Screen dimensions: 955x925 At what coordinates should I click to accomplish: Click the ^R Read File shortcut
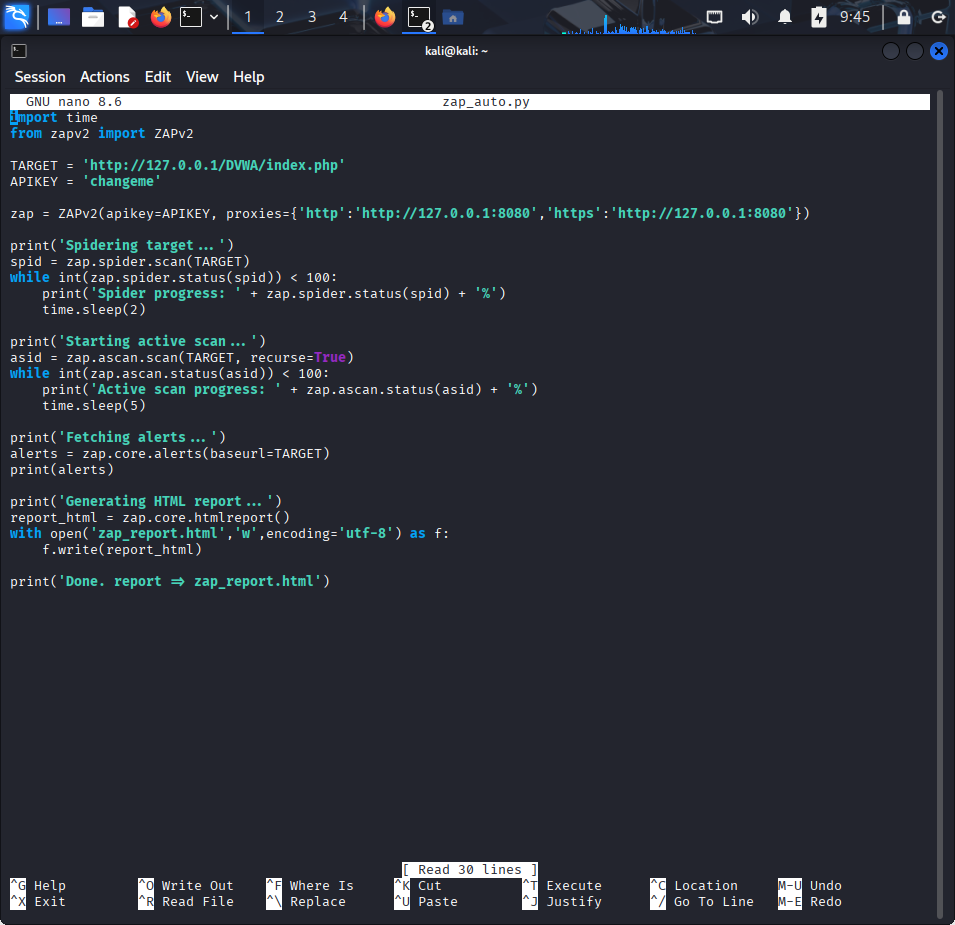186,901
